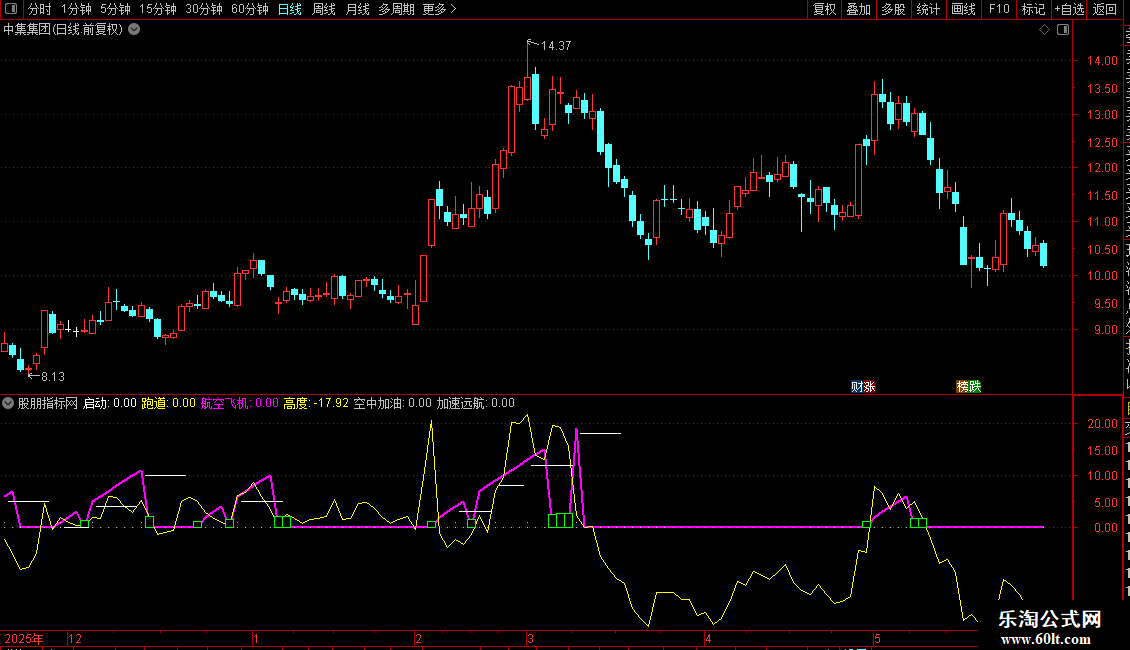Click the 财涨 event marker
Viewport: 1130px width, 650px height.
point(863,387)
